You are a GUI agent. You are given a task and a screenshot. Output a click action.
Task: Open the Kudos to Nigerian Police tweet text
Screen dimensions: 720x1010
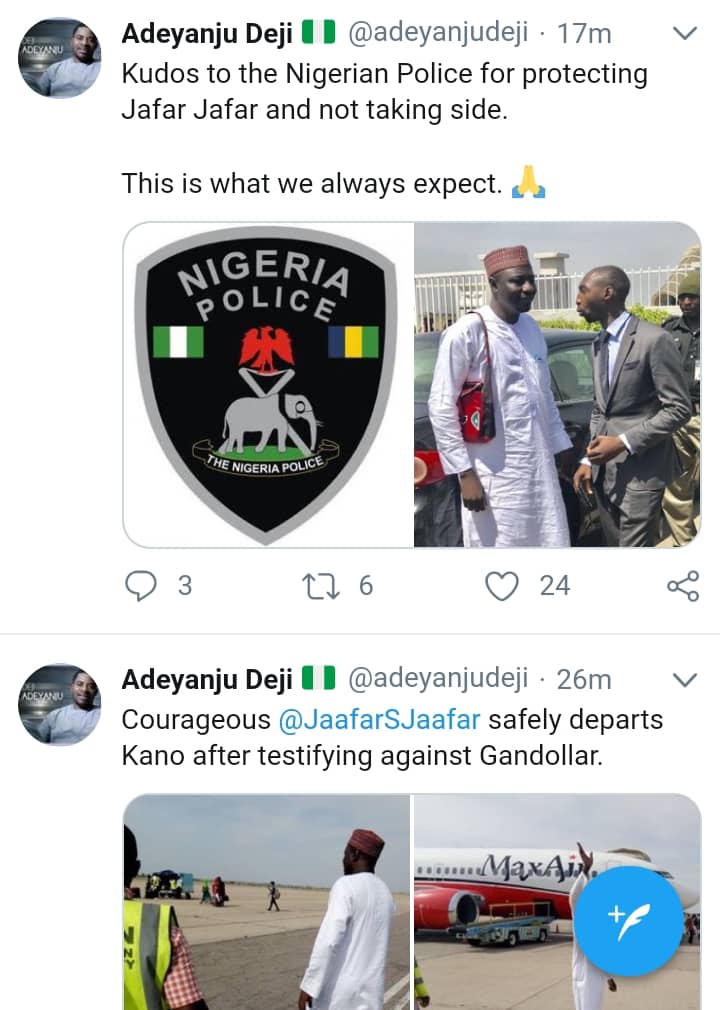(384, 91)
